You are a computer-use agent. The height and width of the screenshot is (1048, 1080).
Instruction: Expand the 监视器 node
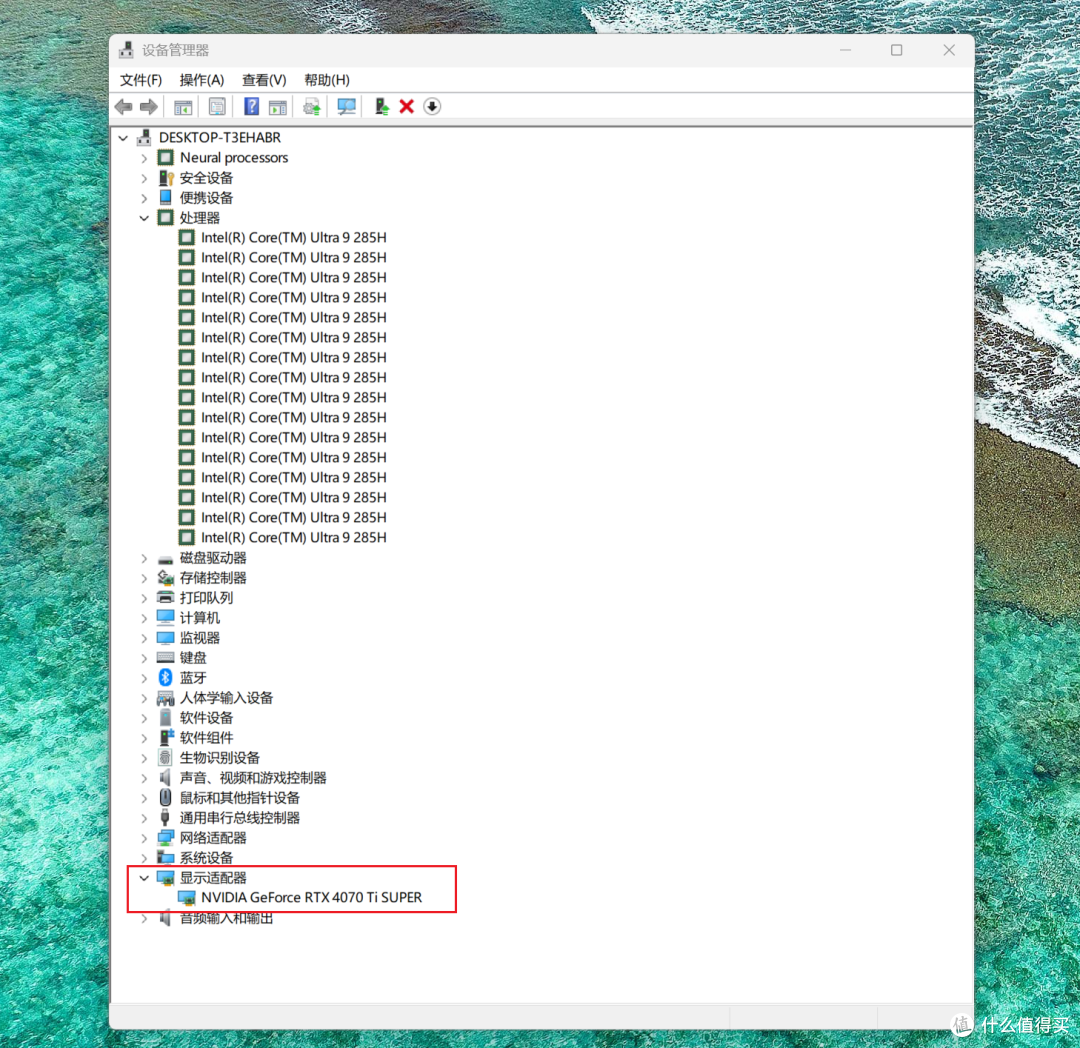coord(144,638)
